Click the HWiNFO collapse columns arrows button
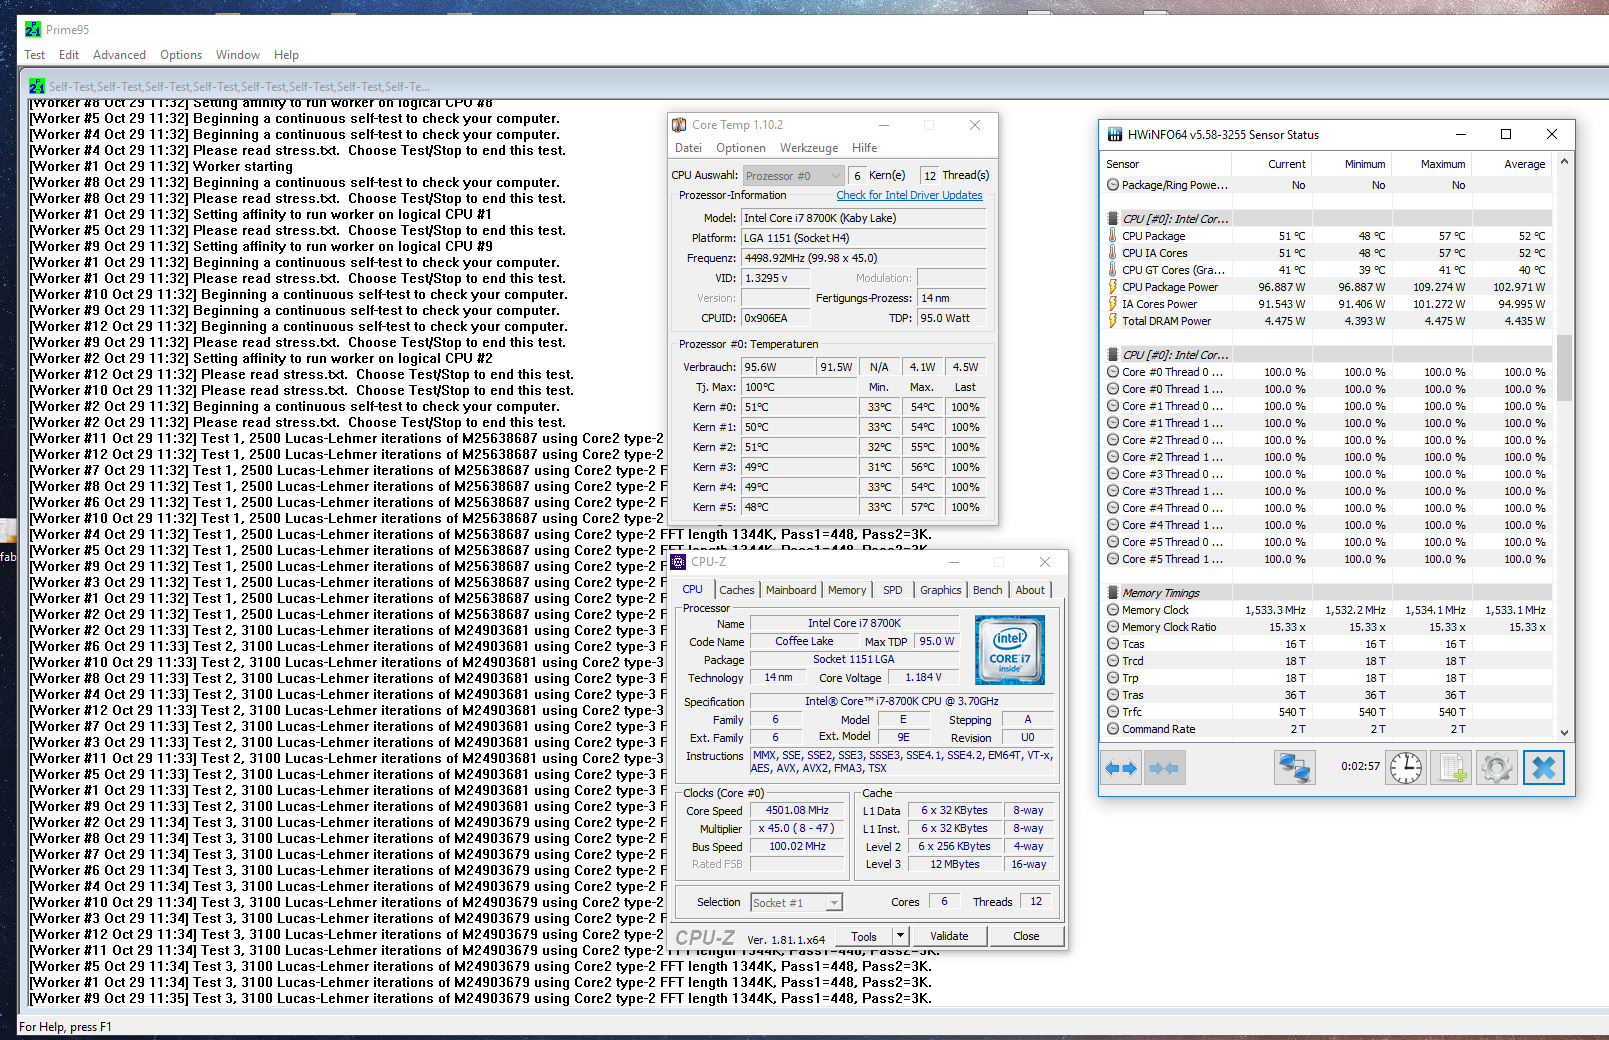Screen dimensions: 1609x1040 (1164, 768)
